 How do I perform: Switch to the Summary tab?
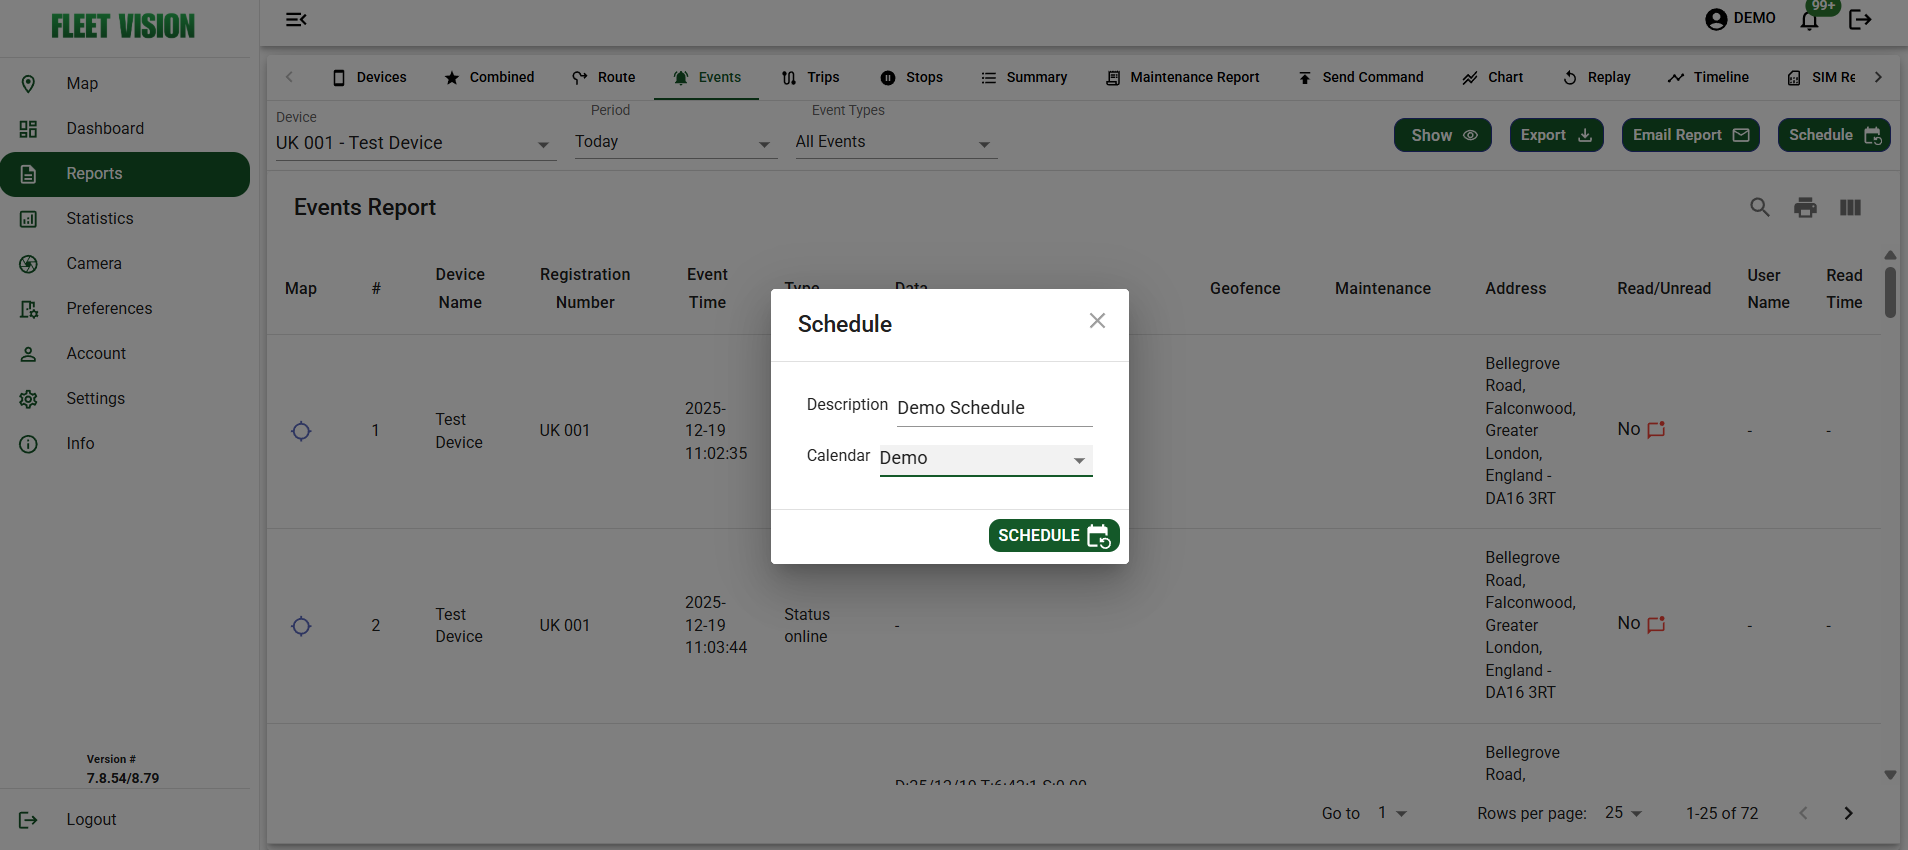(x=1024, y=77)
